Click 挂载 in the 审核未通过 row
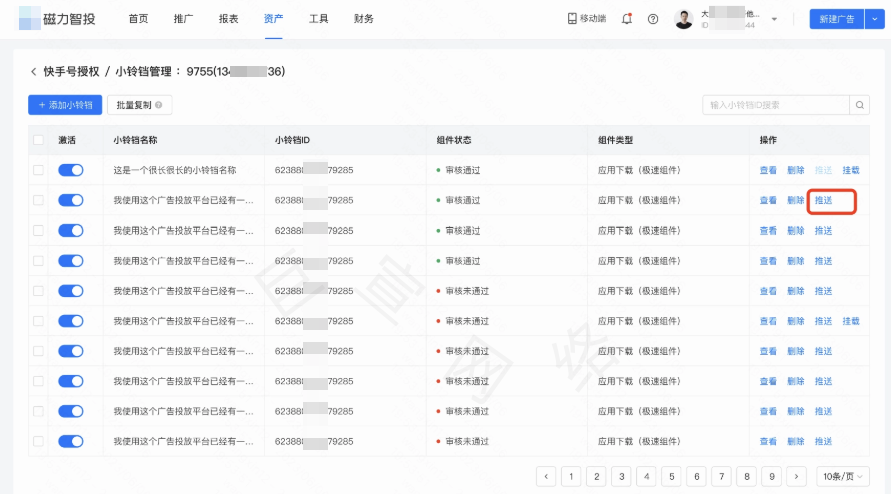The image size is (891, 494). tap(851, 321)
